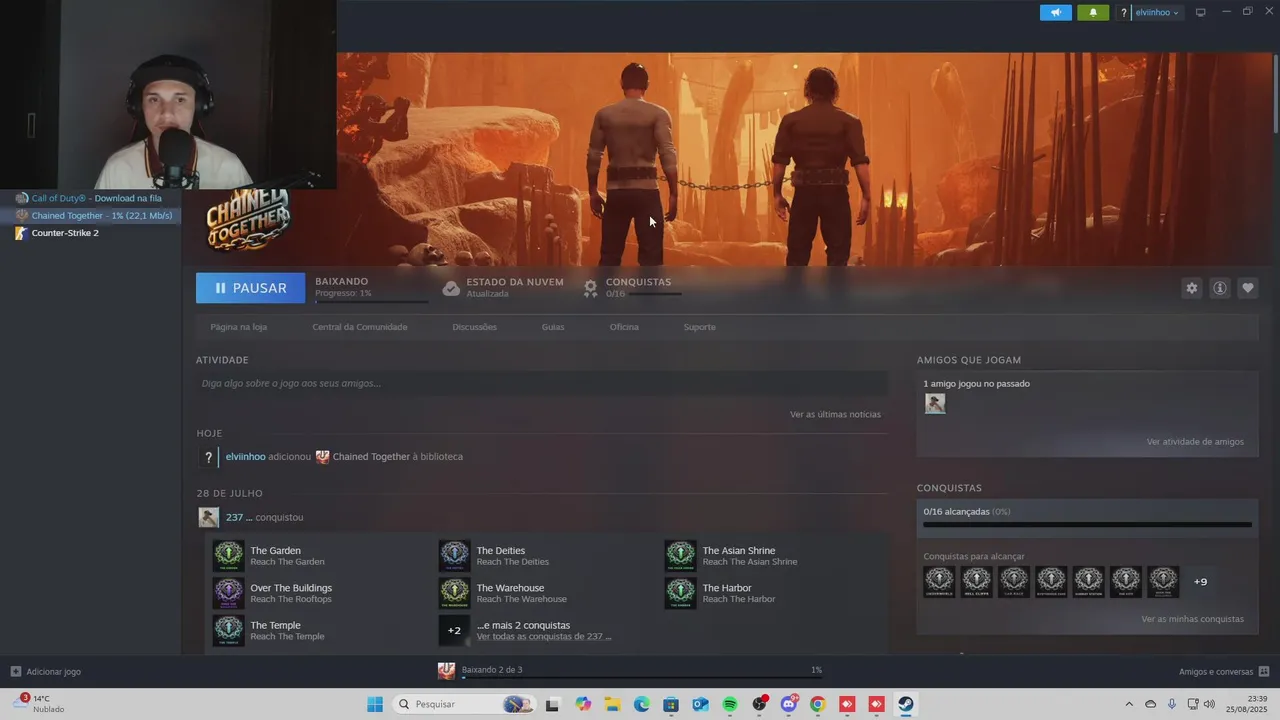Click the download progress bar under Baixando
Viewport: 1280px width, 720px height.
click(371, 301)
